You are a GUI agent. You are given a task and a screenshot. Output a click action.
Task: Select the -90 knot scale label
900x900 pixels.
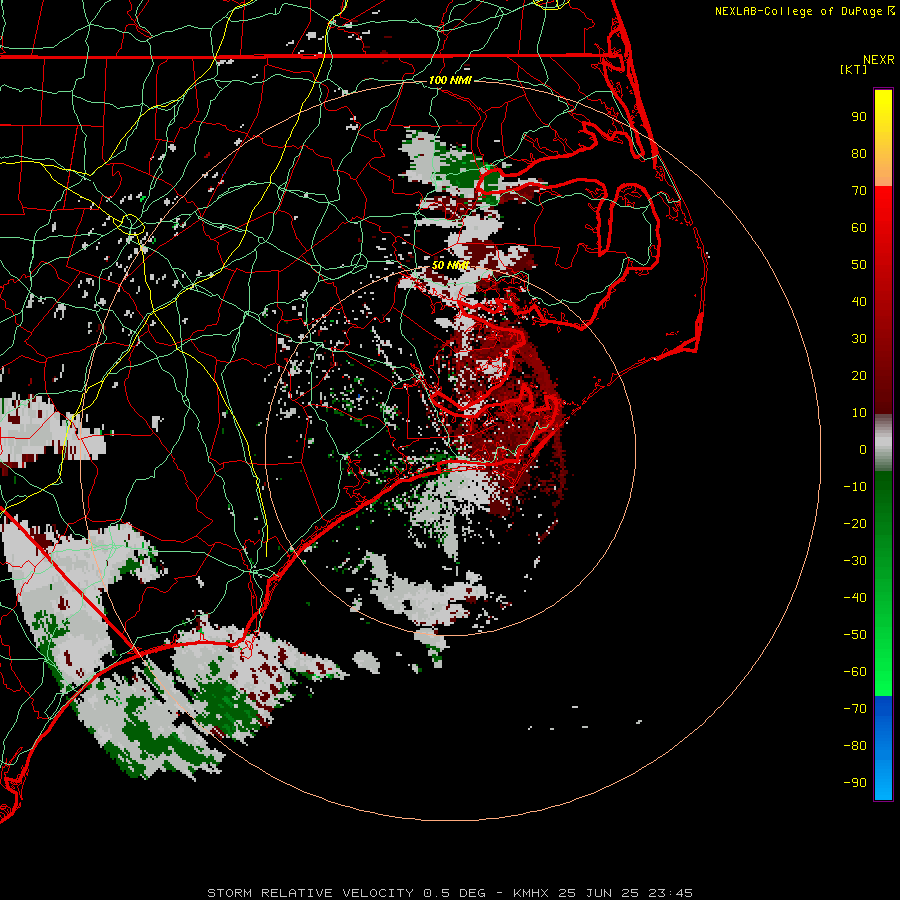855,782
